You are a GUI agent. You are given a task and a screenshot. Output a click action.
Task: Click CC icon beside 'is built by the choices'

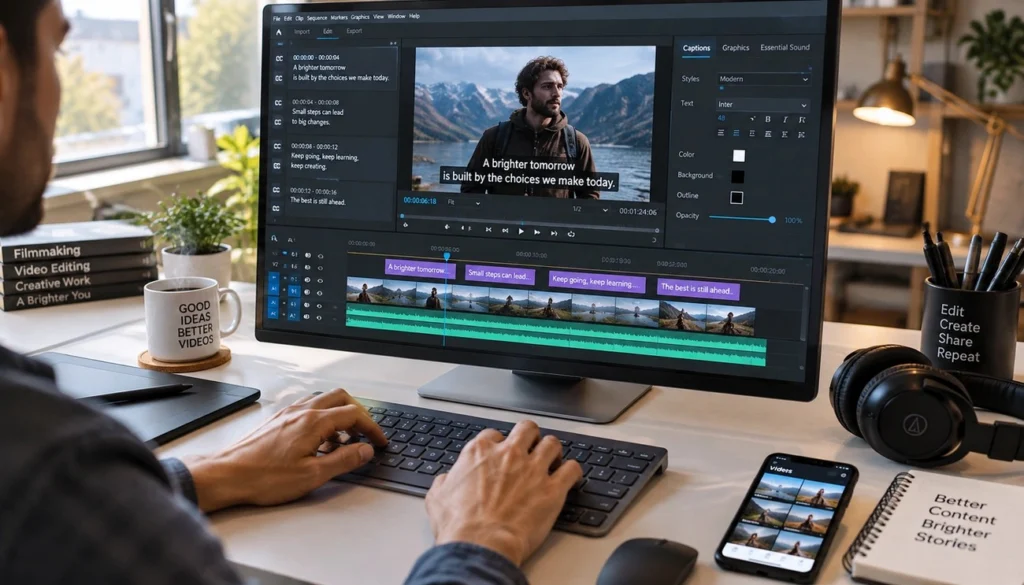pyautogui.click(x=279, y=78)
